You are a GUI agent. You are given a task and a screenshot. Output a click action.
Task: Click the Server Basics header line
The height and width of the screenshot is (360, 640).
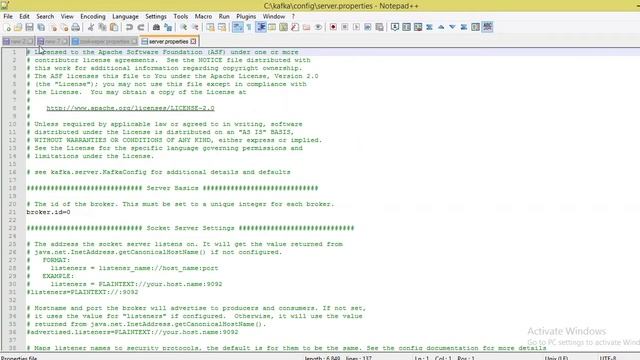[172, 188]
